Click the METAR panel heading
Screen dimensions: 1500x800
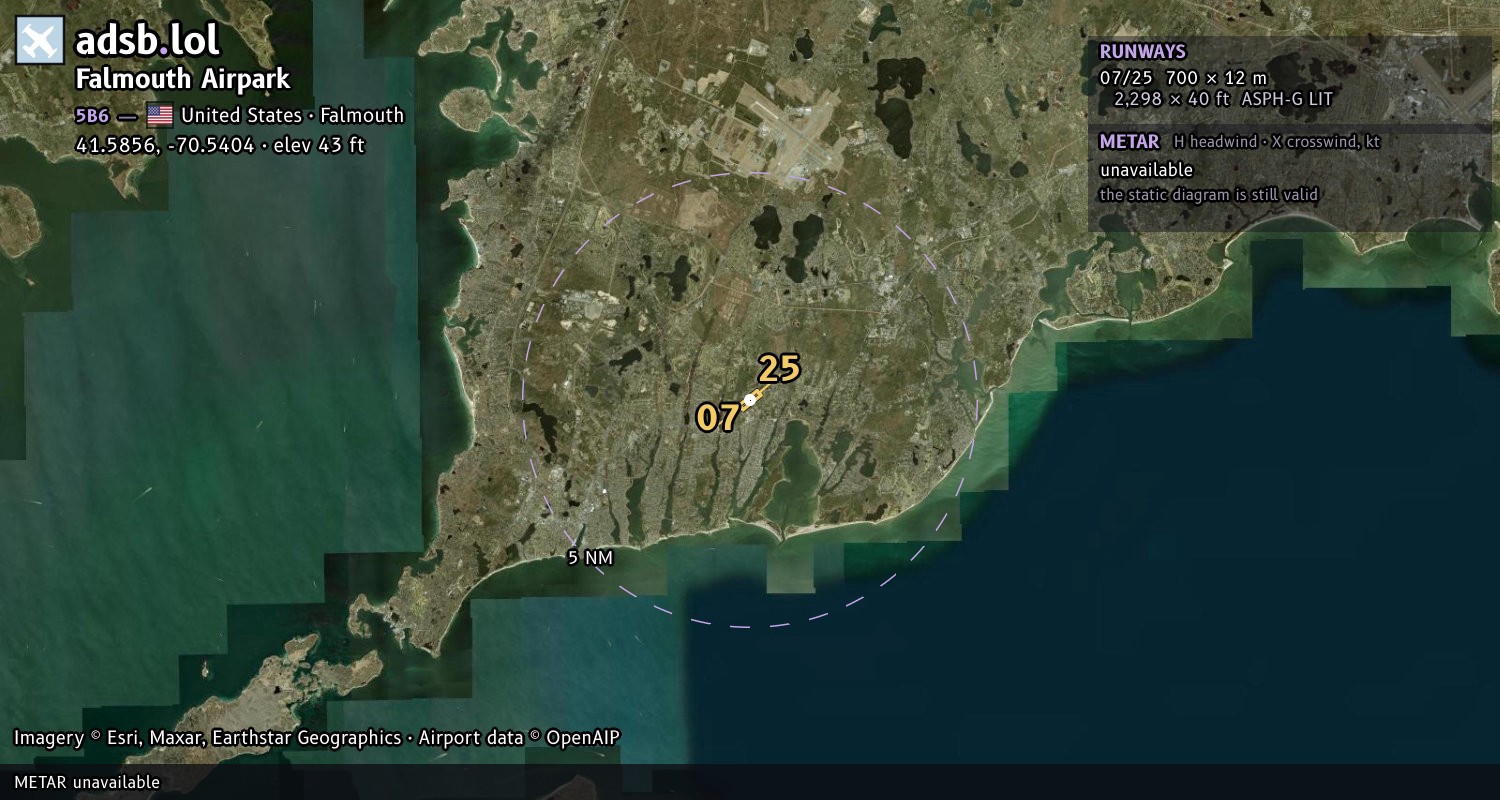1130,141
